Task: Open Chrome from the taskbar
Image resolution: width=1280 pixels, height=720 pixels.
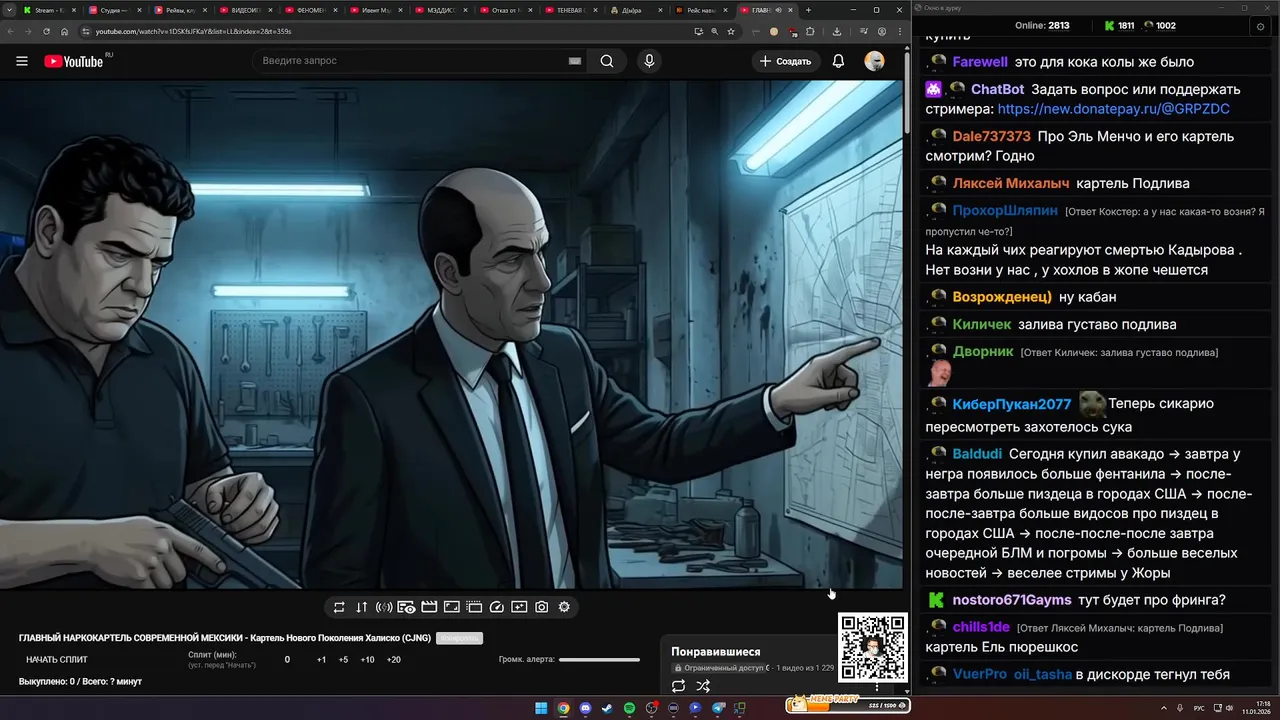Action: pyautogui.click(x=563, y=708)
